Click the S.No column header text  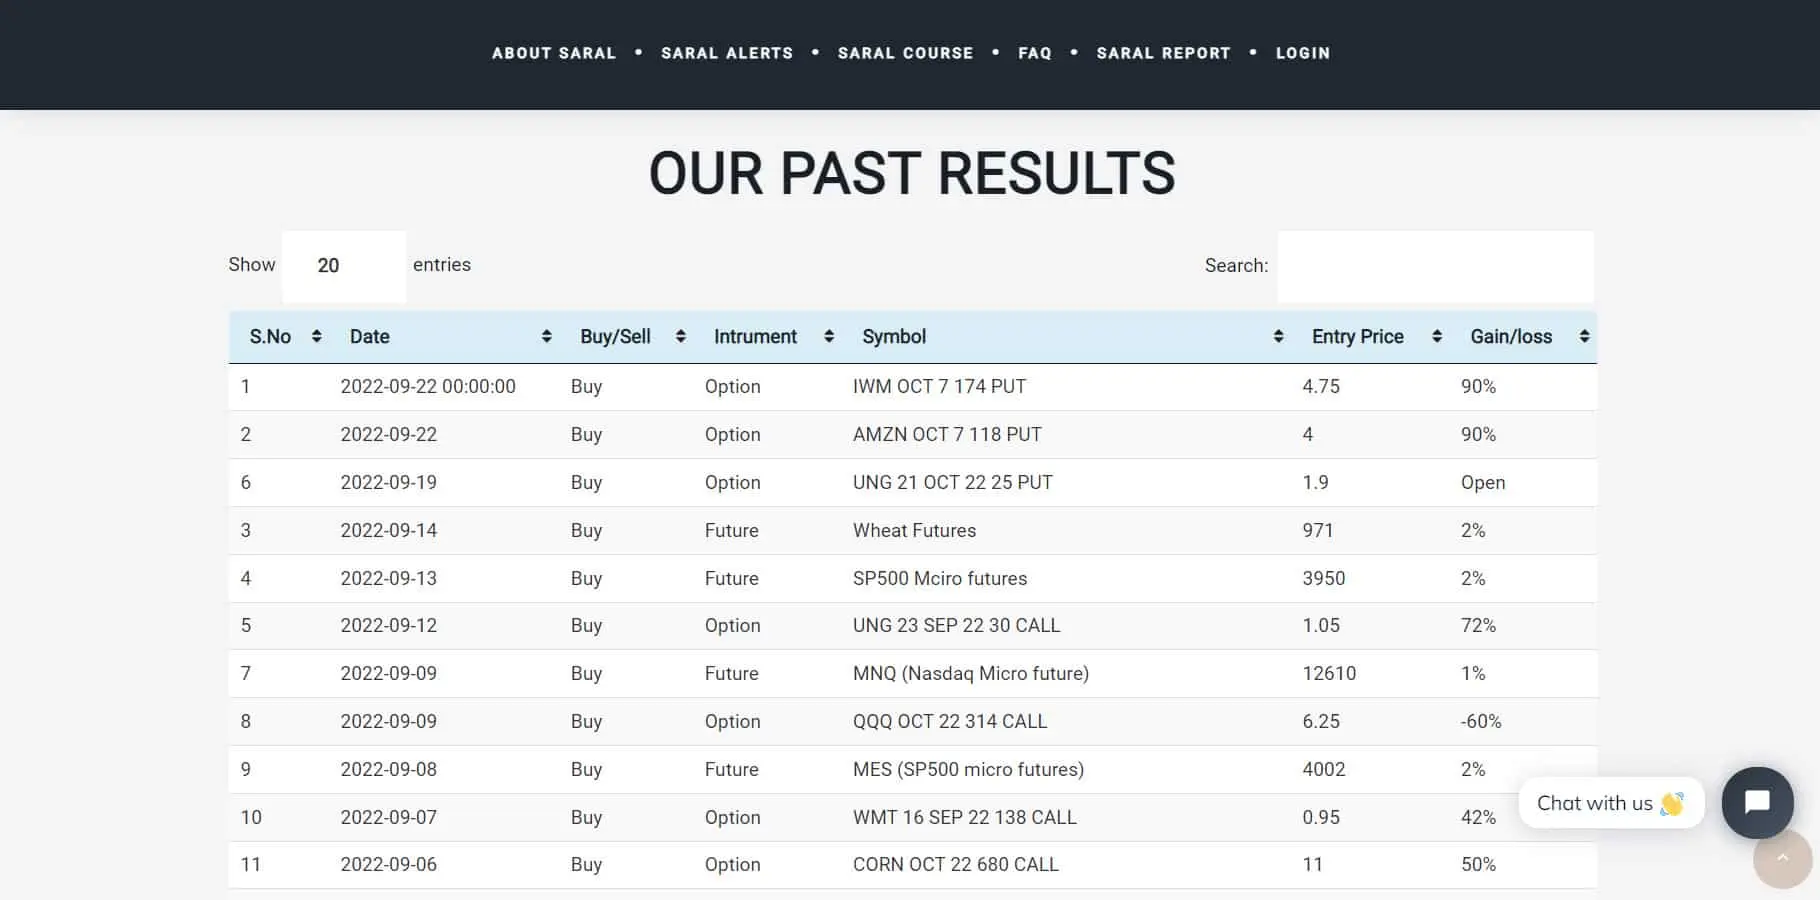tap(270, 337)
